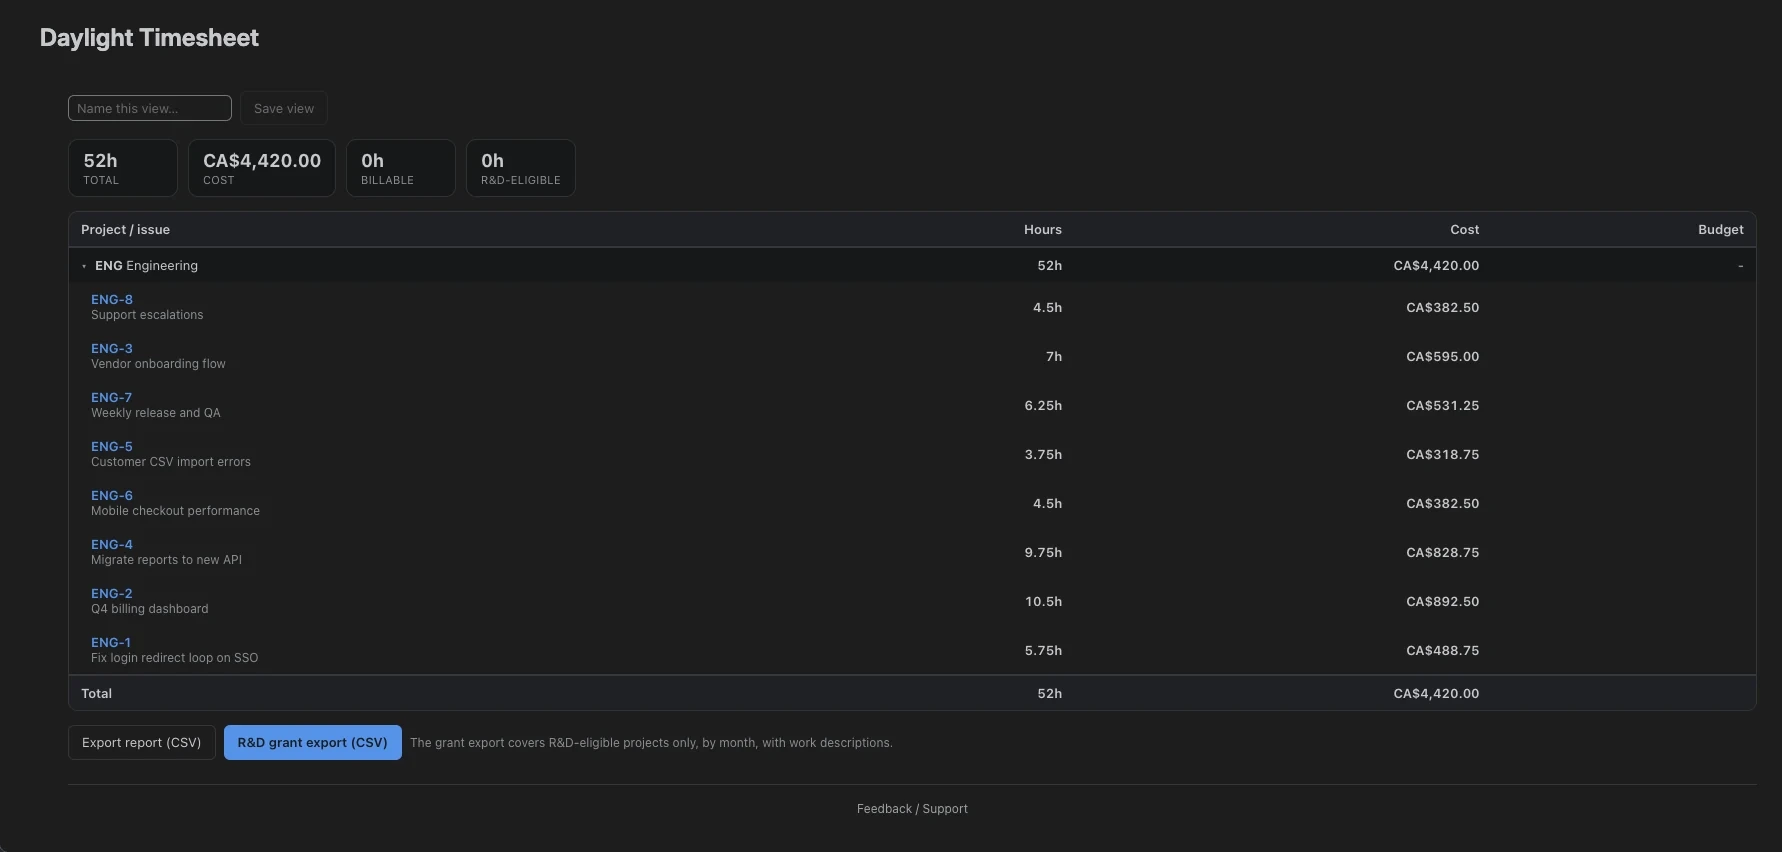Open the Feedback / Support link
This screenshot has height=852, width=1782.
pos(912,809)
